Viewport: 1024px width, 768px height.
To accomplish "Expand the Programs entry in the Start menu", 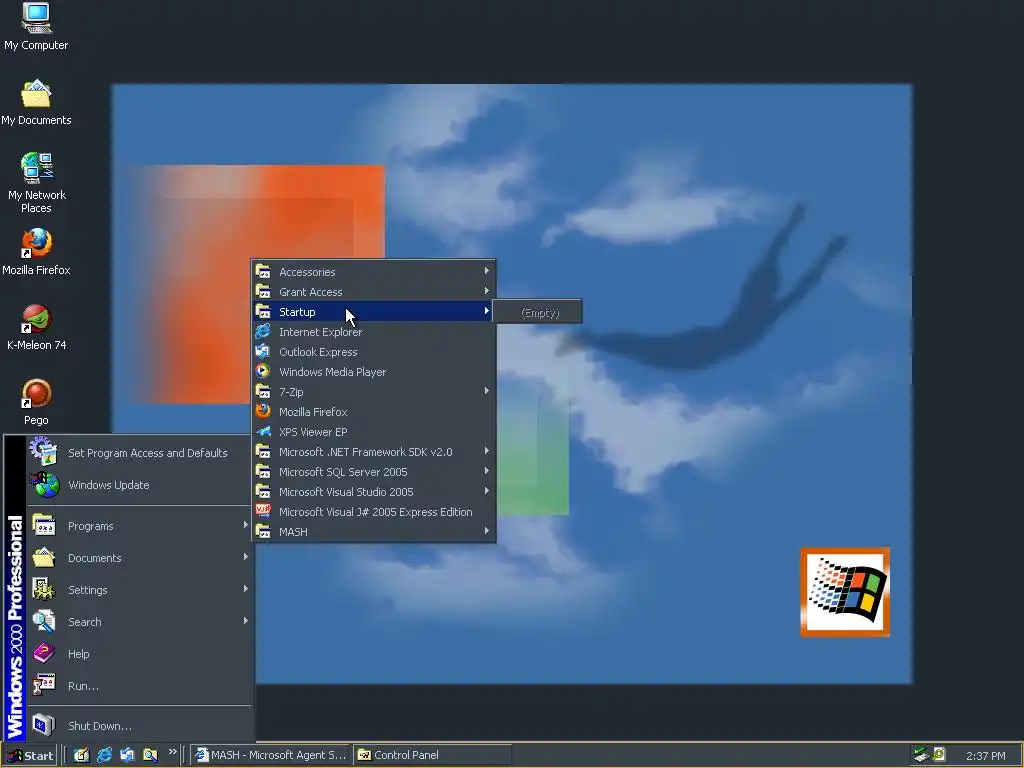I will point(138,526).
